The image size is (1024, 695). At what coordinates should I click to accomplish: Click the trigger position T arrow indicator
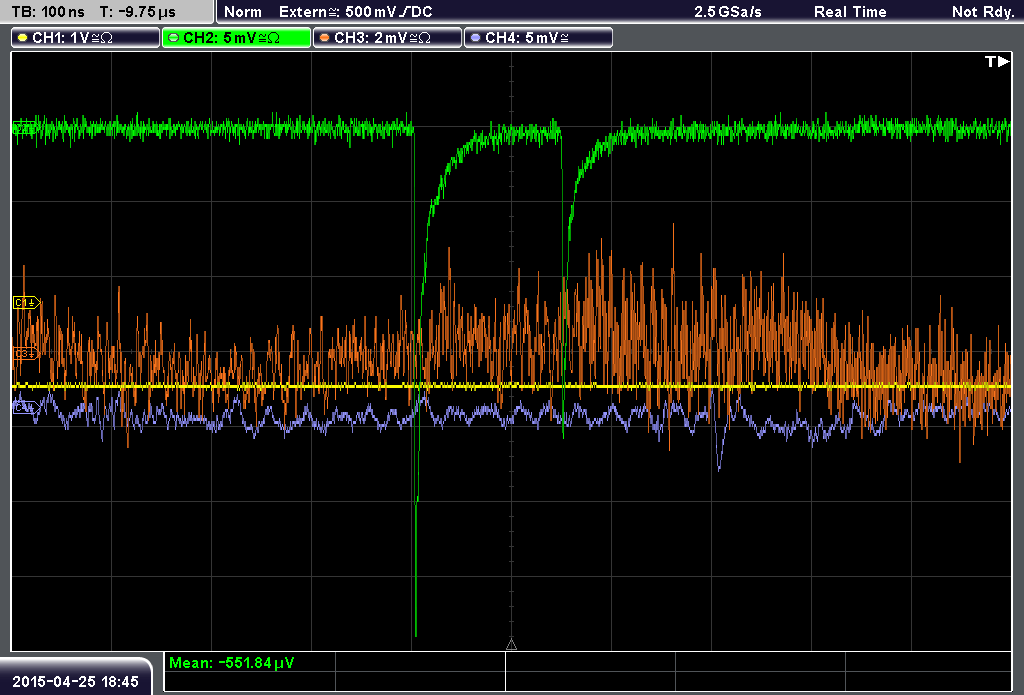tap(997, 61)
